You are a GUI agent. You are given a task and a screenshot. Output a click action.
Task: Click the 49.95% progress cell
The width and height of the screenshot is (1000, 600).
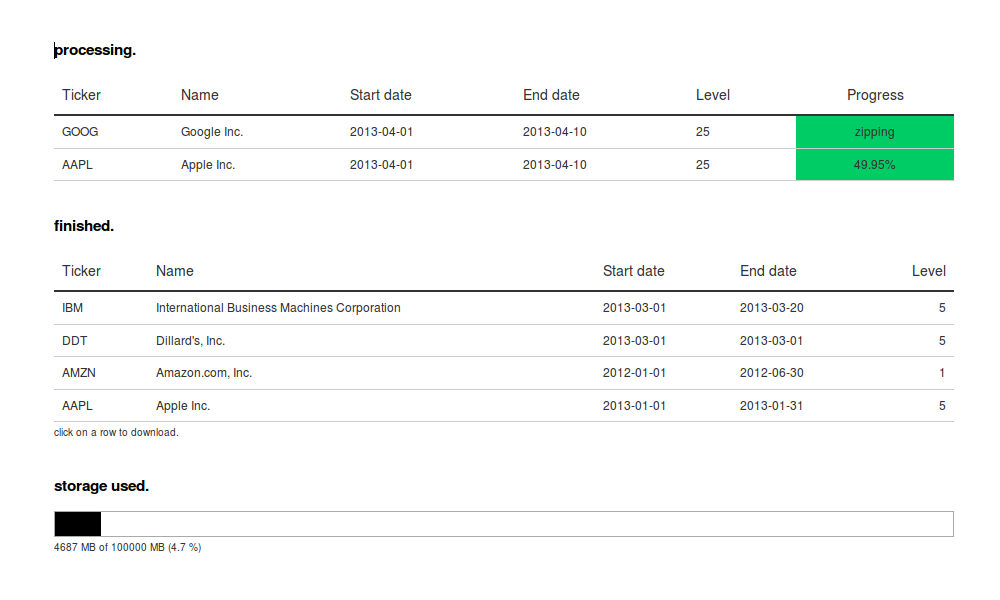pyautogui.click(x=874, y=165)
